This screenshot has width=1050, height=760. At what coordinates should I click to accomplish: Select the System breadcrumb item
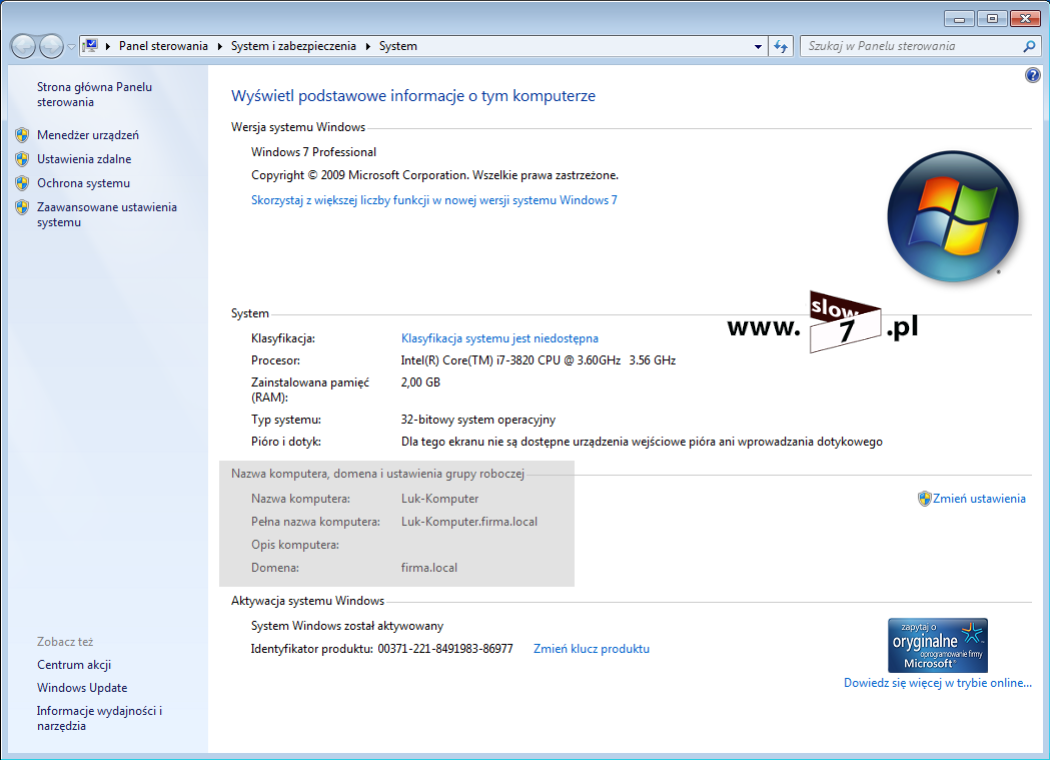point(398,46)
